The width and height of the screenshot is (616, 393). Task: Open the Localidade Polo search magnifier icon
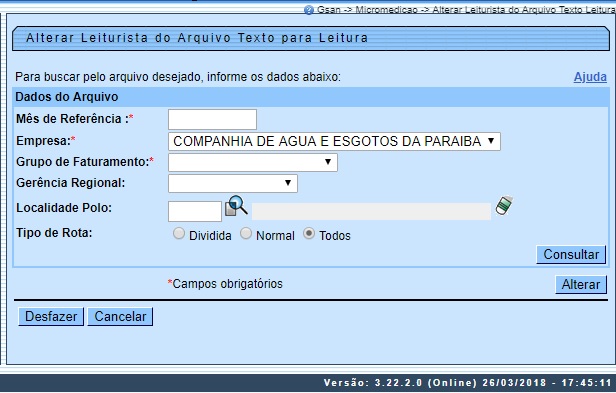click(236, 206)
